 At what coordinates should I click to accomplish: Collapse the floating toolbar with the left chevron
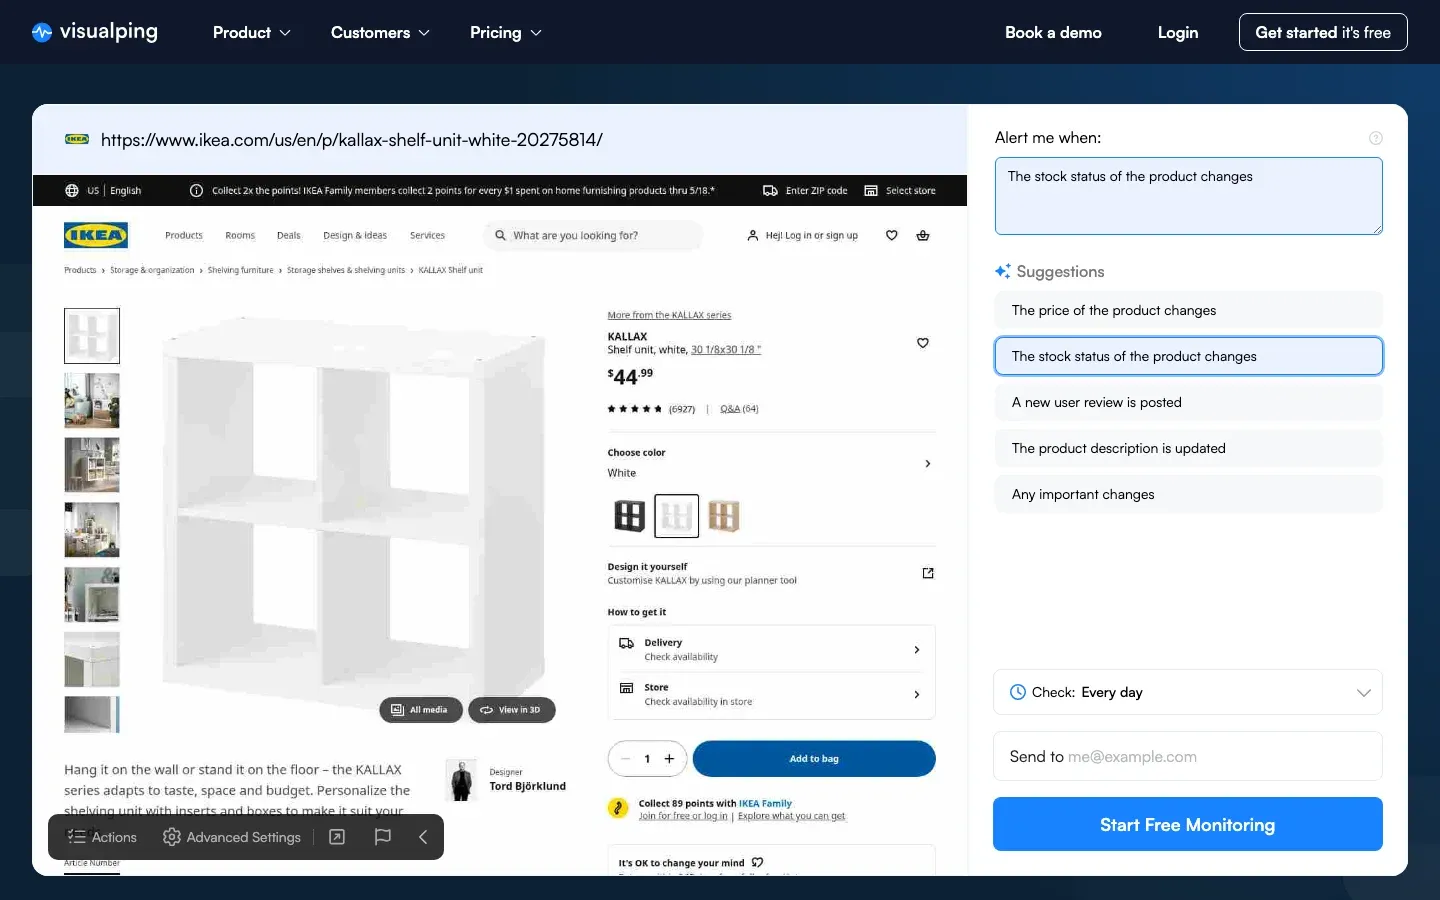click(423, 837)
